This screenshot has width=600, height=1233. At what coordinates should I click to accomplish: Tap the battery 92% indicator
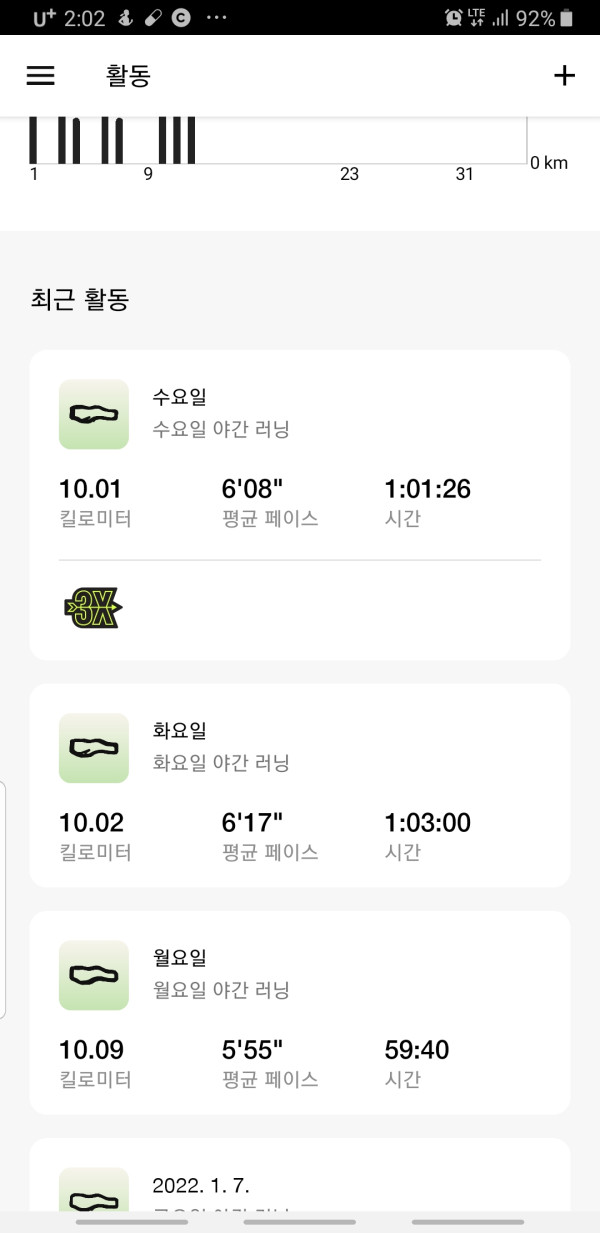tap(545, 18)
